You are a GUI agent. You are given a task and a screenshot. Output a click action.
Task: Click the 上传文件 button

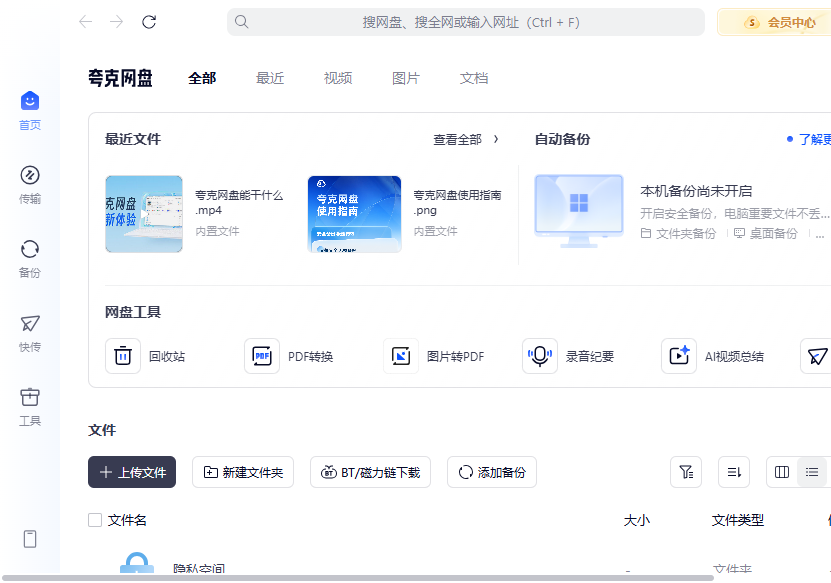point(132,472)
